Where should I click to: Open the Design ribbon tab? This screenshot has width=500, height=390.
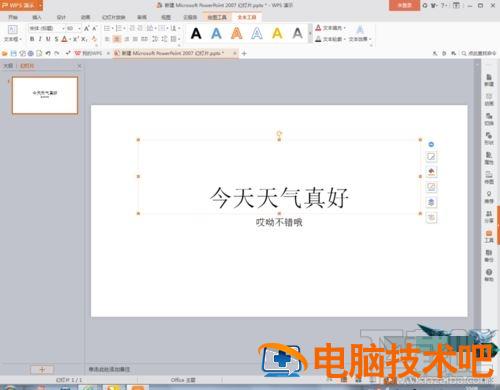pos(61,17)
